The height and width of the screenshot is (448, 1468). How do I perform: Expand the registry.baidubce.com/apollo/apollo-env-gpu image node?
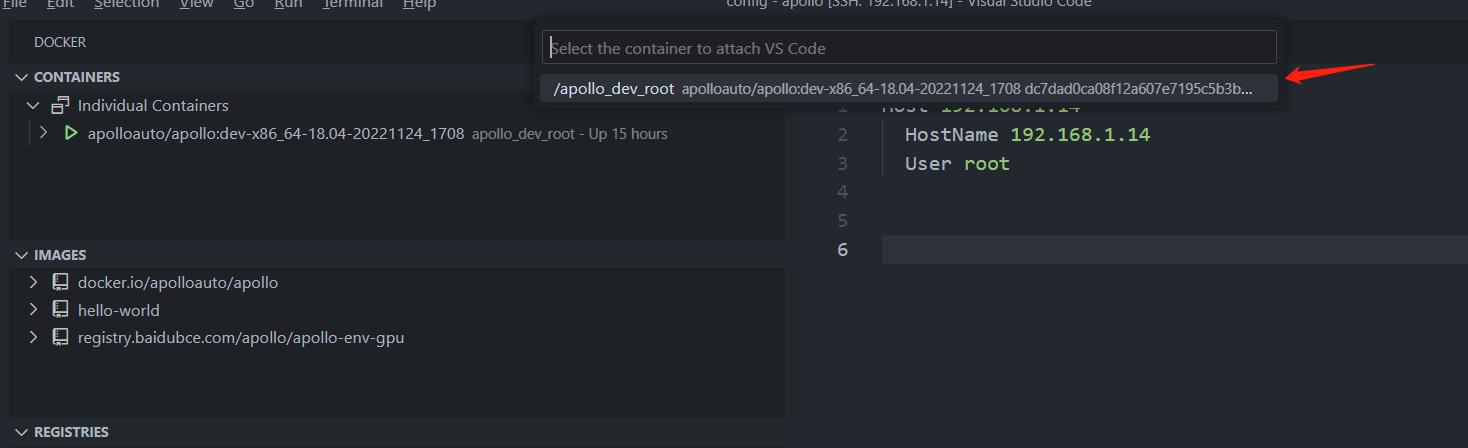(33, 338)
